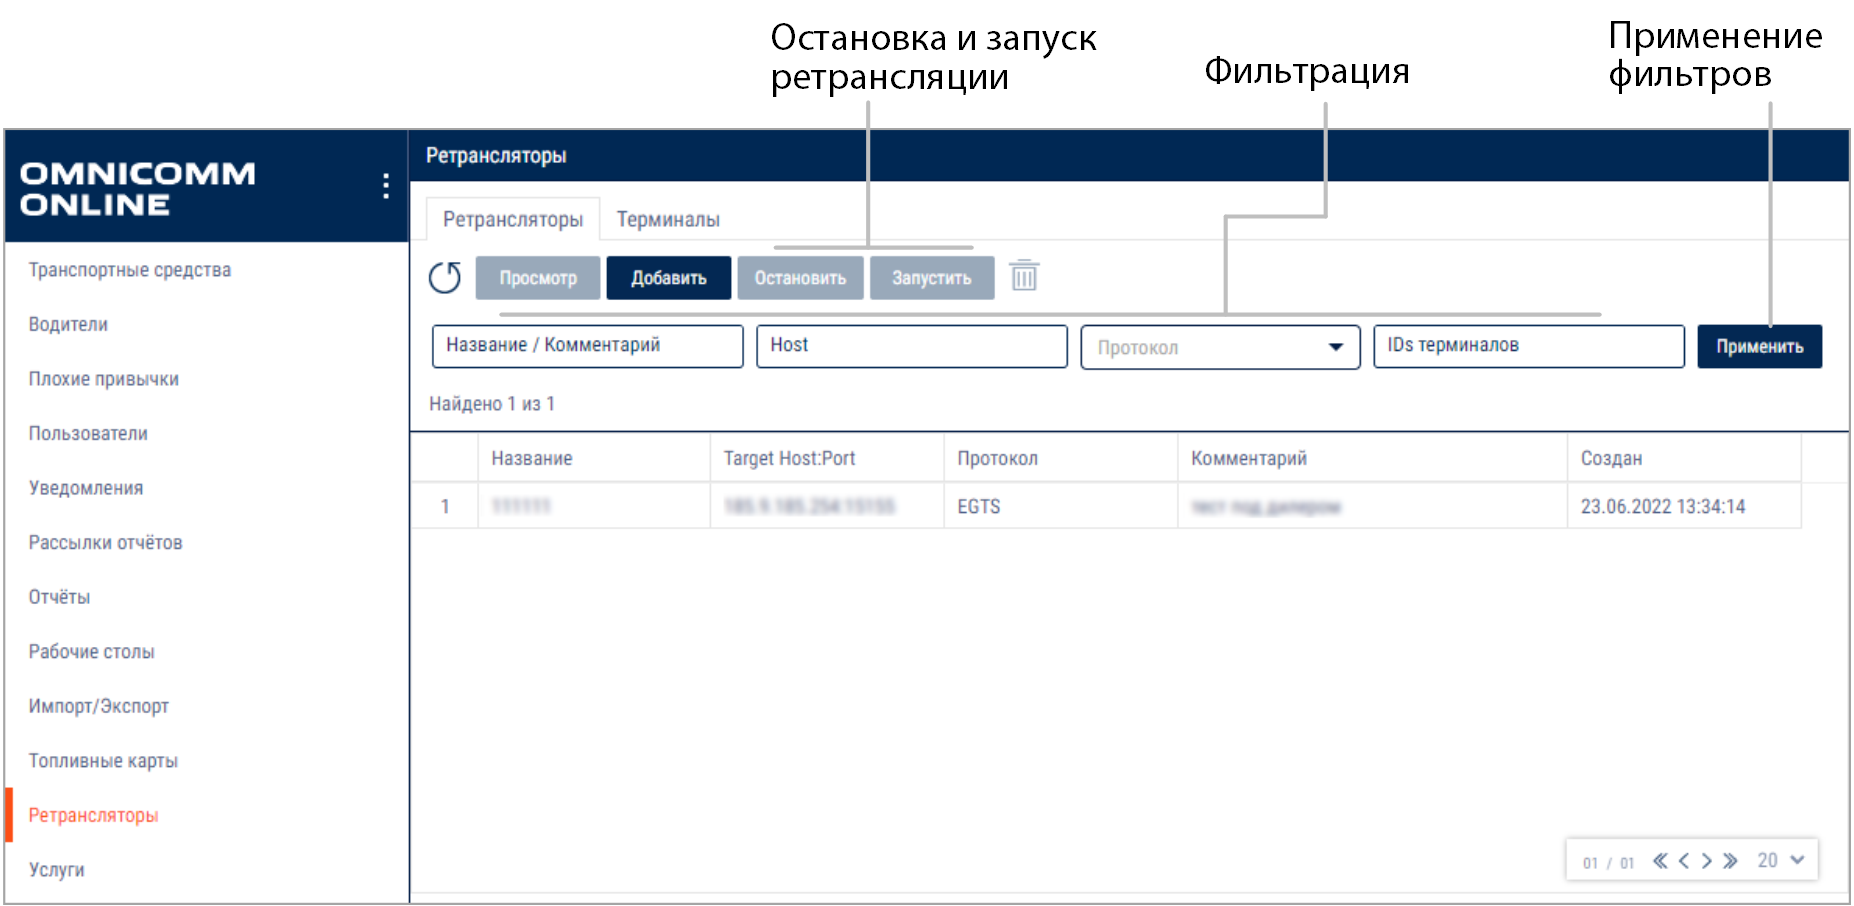Select the EGTS relay row
The image size is (1854, 906).
click(979, 506)
